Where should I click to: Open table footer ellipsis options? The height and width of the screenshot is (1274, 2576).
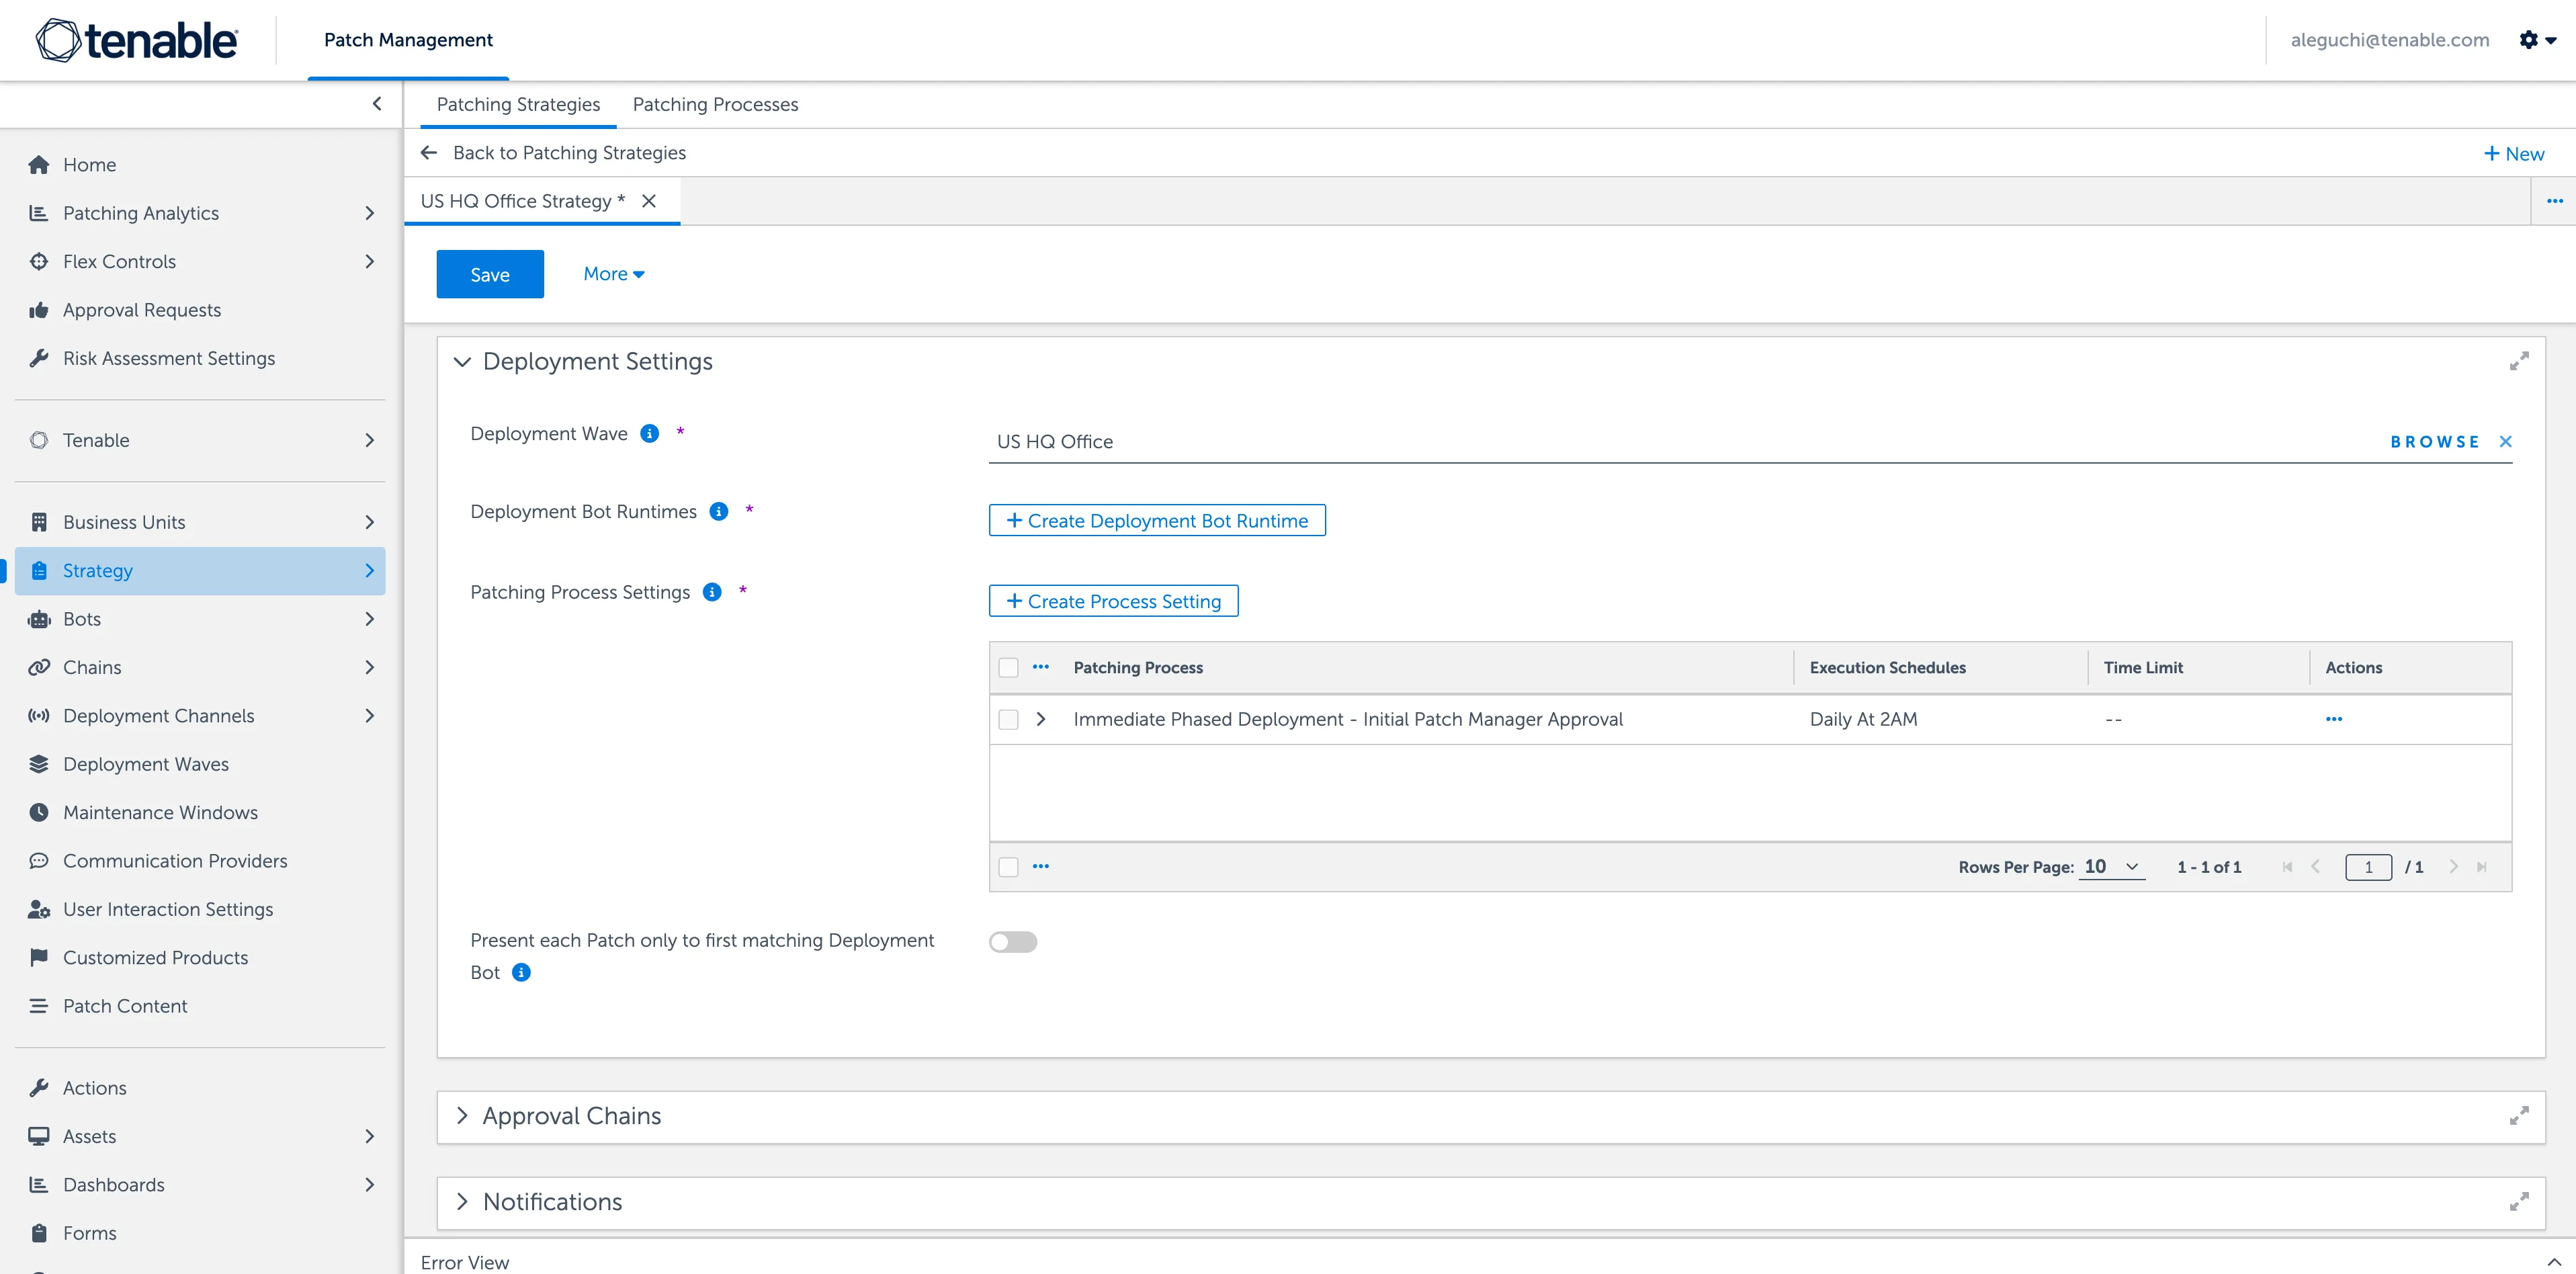click(1041, 867)
